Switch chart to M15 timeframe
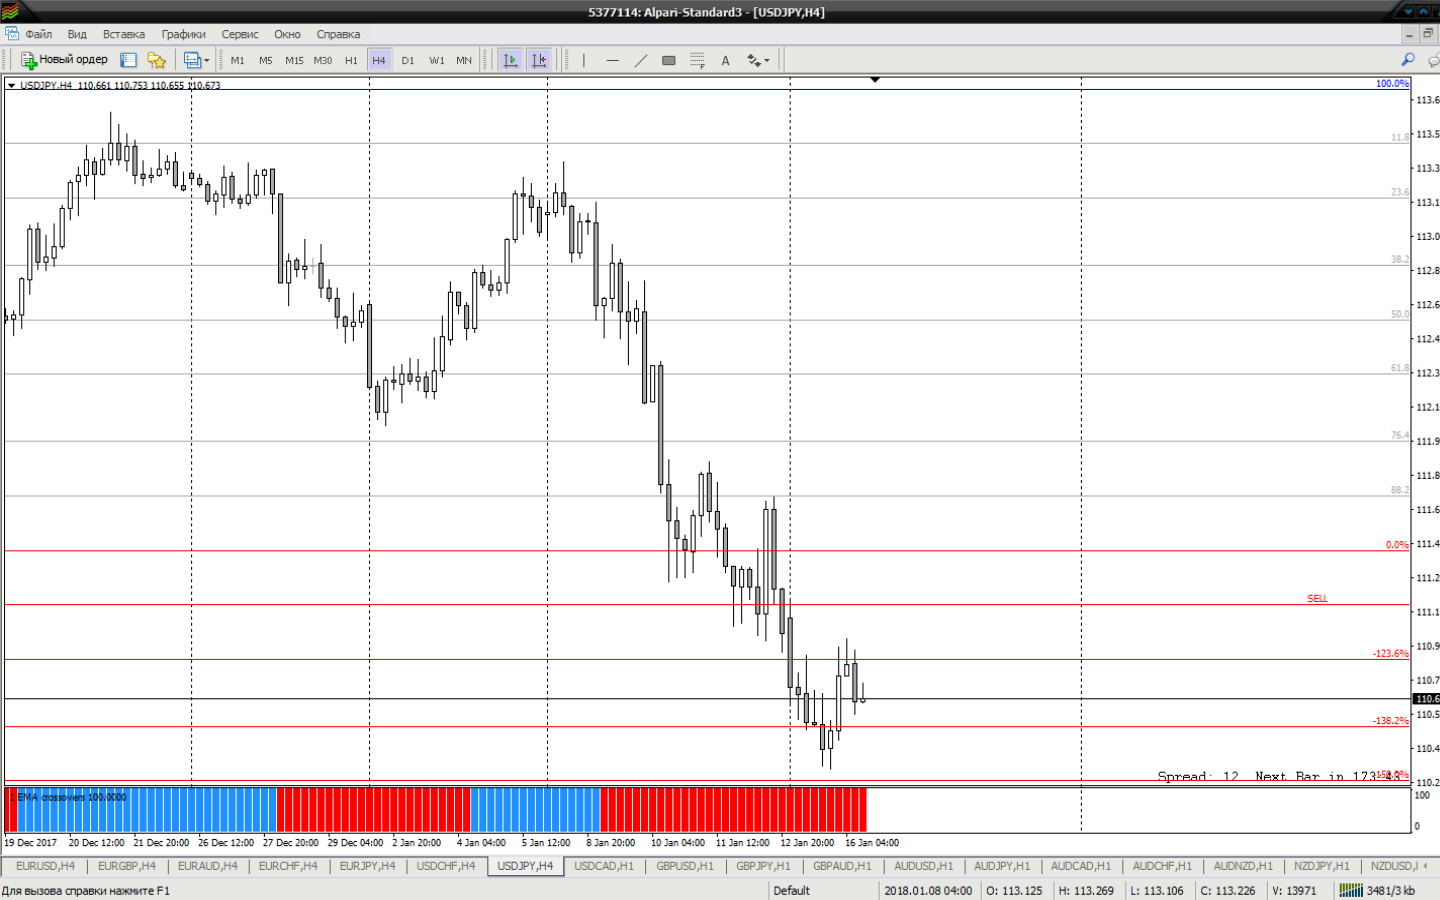The height and width of the screenshot is (900, 1440). (294, 60)
